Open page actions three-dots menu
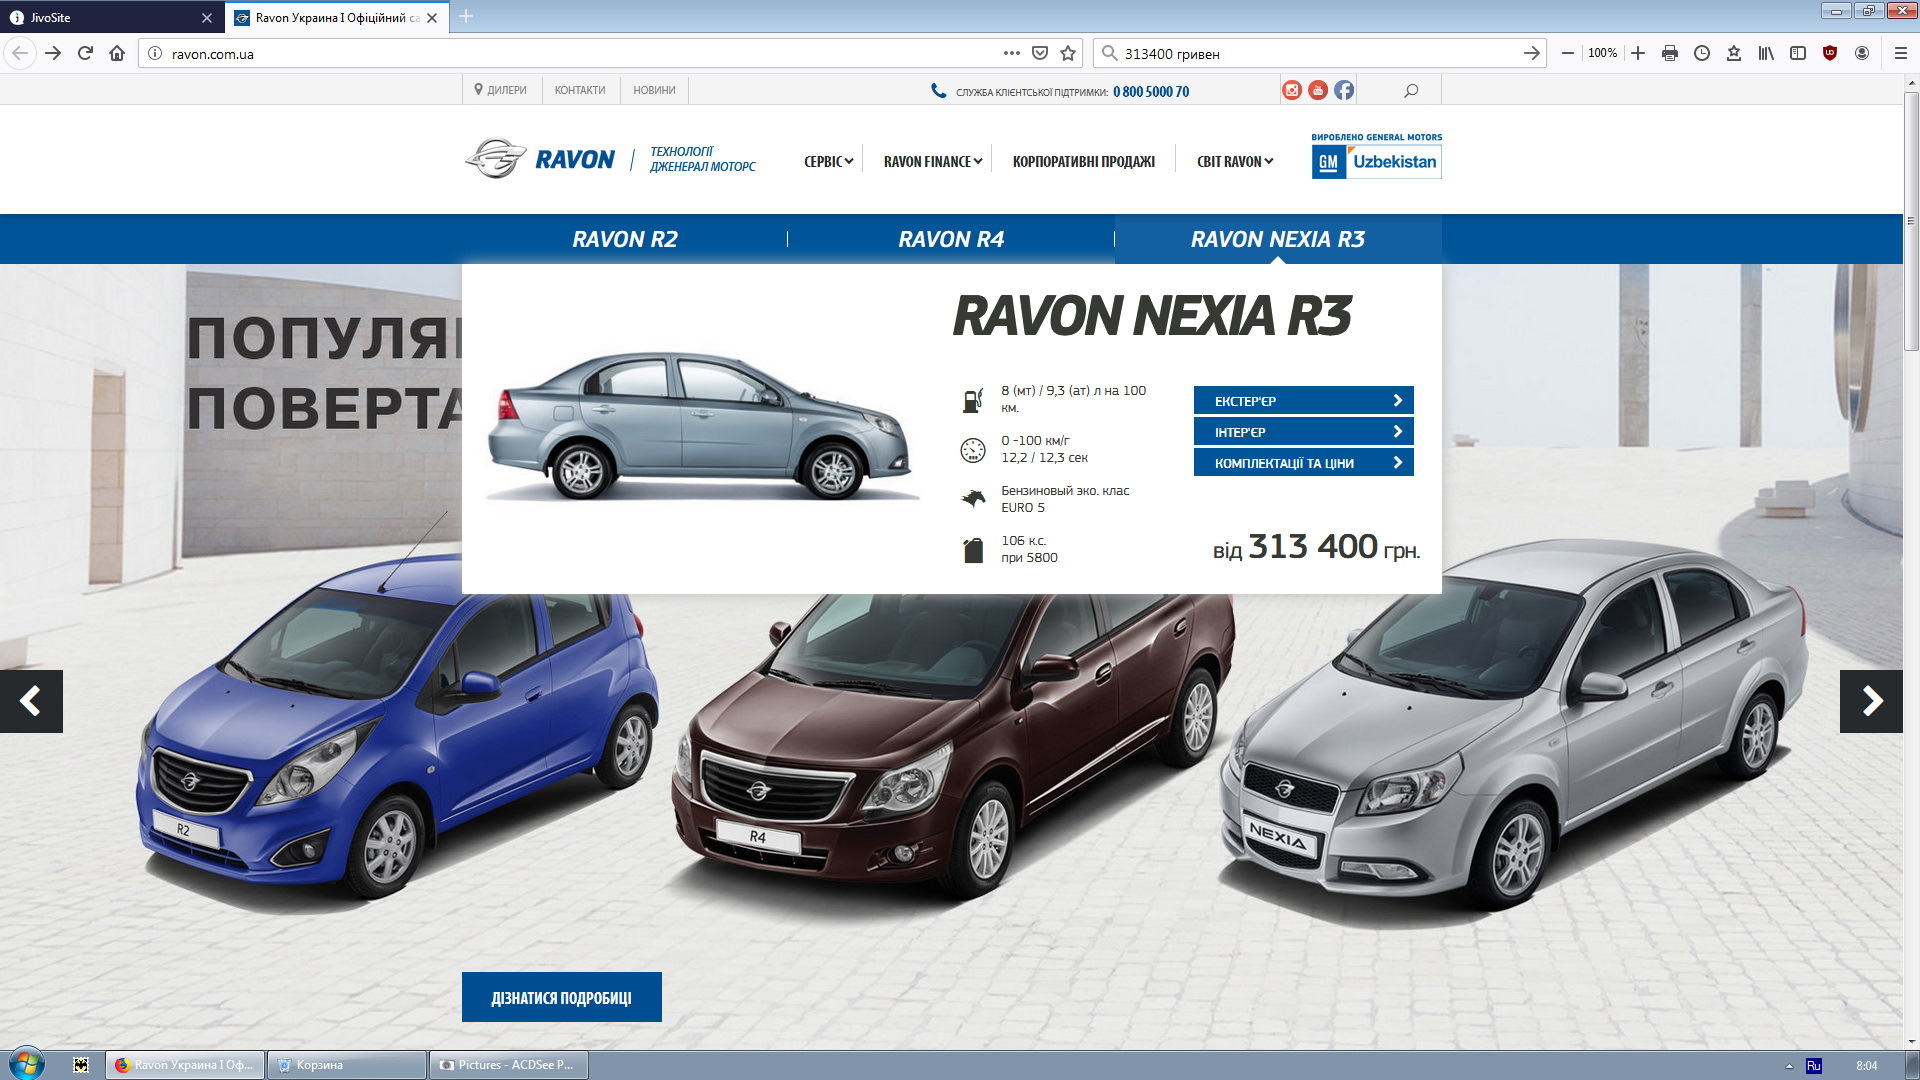Image resolution: width=1920 pixels, height=1080 pixels. pyautogui.click(x=1012, y=53)
